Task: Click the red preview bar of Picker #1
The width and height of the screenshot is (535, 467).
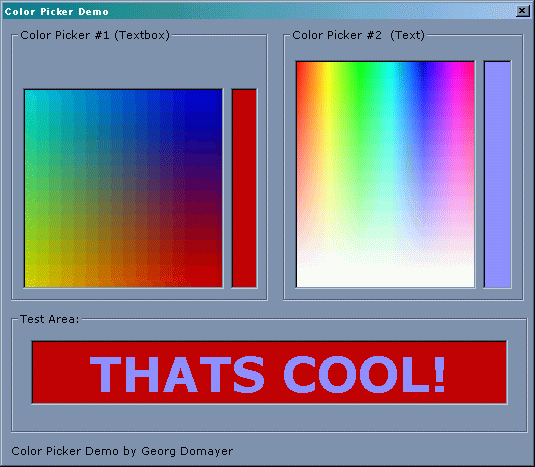Action: point(244,188)
